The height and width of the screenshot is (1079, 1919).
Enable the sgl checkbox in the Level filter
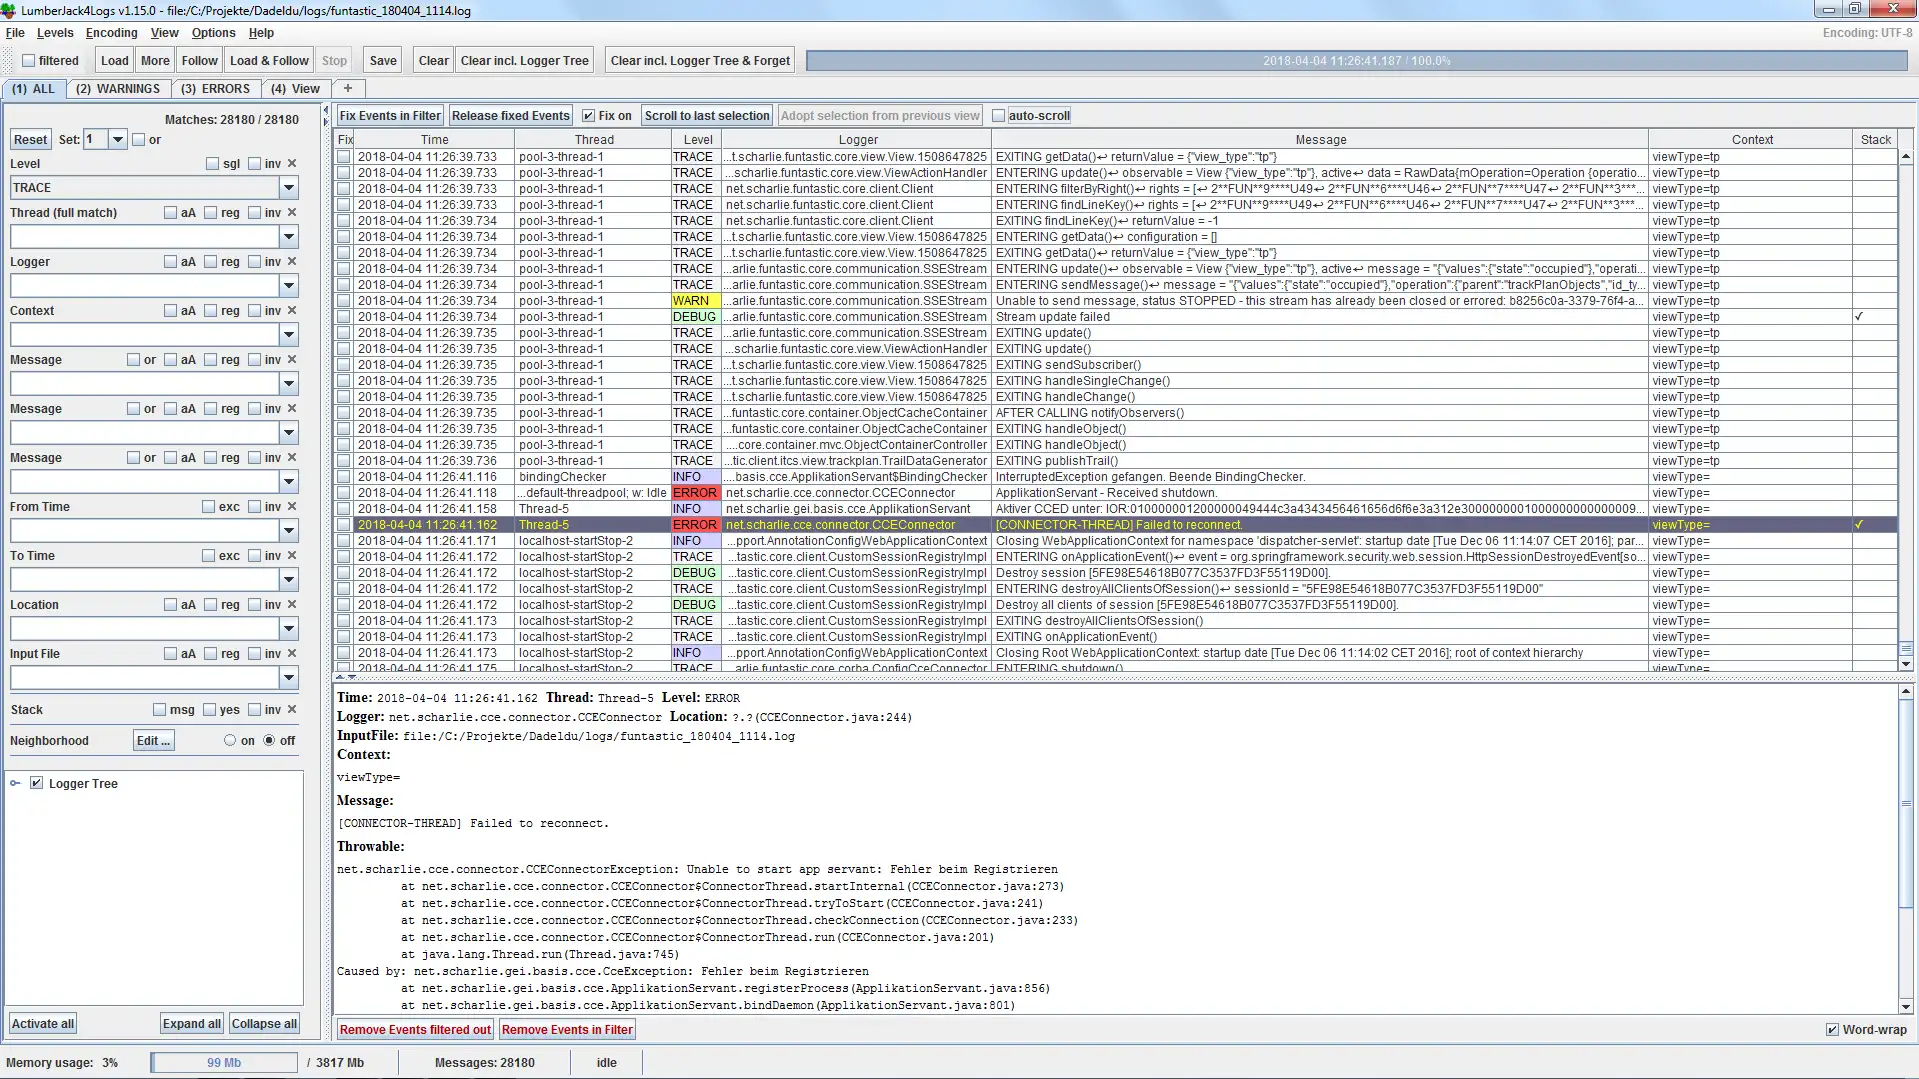(x=212, y=163)
